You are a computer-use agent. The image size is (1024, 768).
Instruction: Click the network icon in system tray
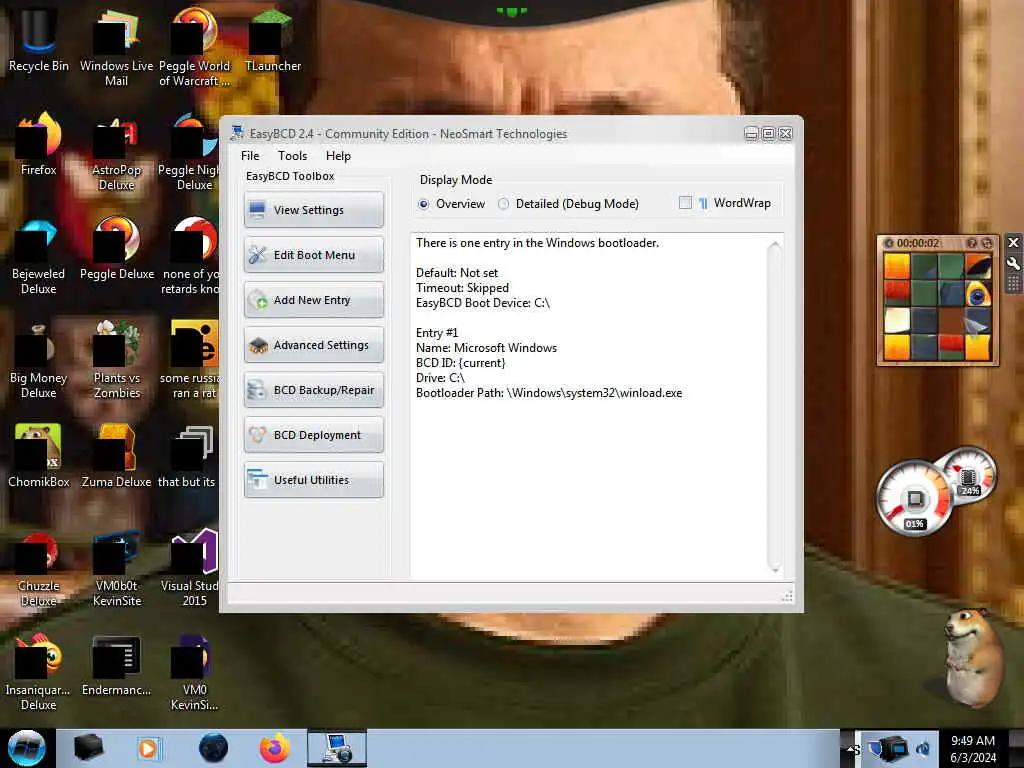point(893,748)
